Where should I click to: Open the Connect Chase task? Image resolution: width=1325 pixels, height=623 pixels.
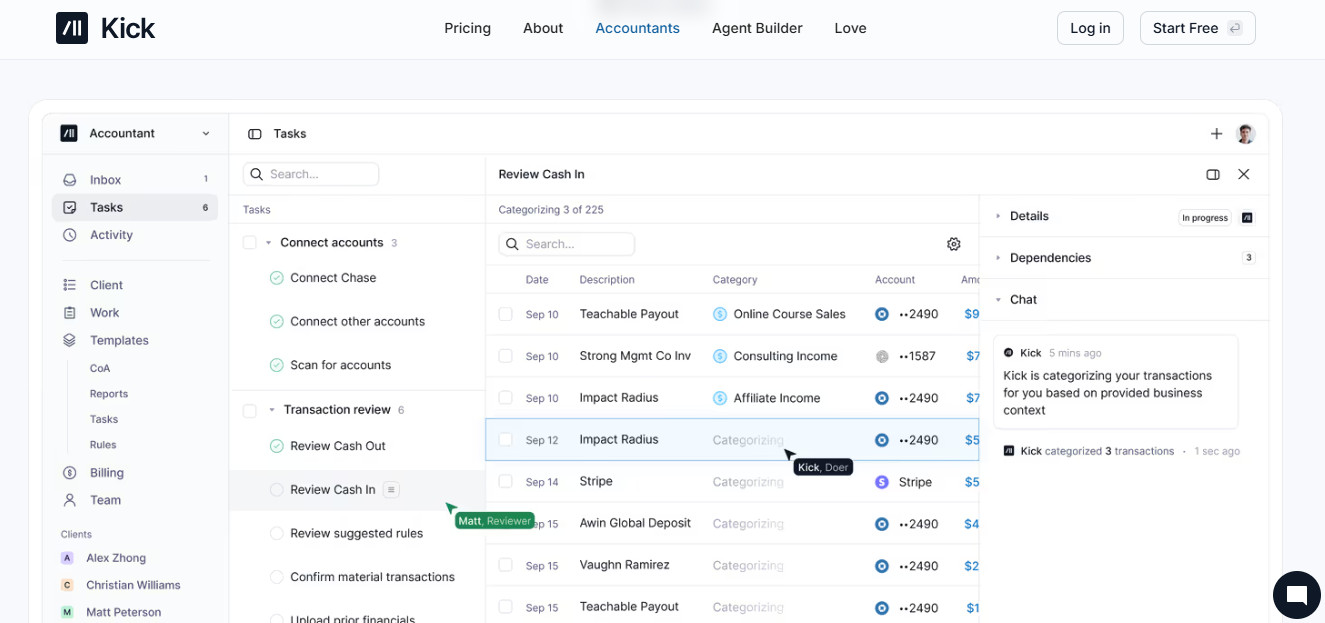click(x=333, y=278)
